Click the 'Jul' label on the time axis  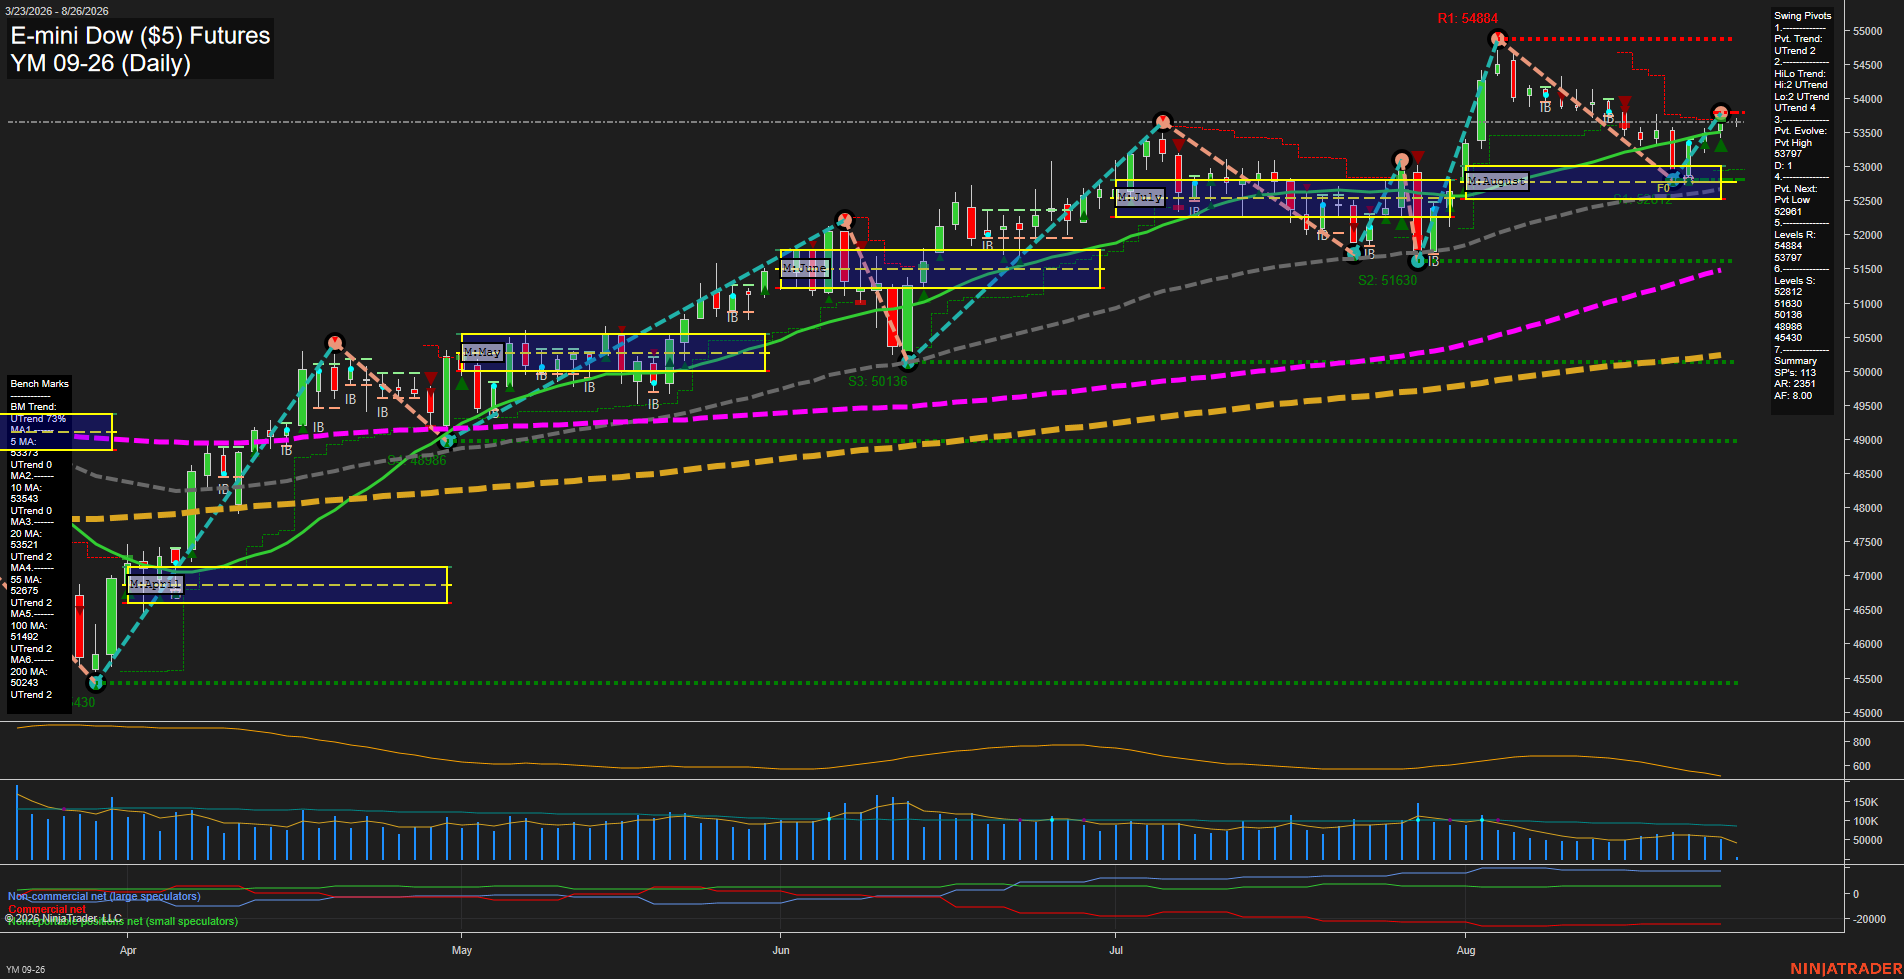(1116, 951)
